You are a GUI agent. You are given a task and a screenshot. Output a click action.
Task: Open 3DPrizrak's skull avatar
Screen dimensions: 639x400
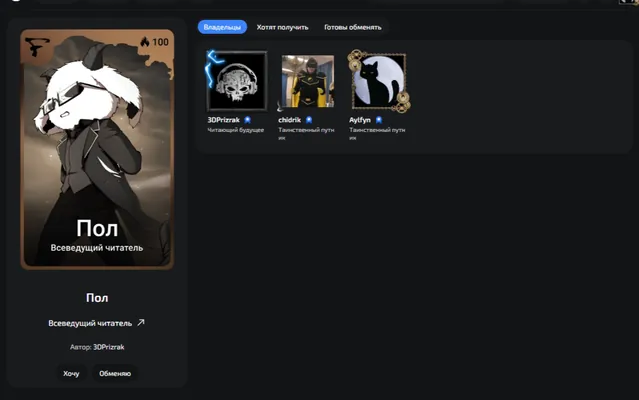click(x=237, y=81)
